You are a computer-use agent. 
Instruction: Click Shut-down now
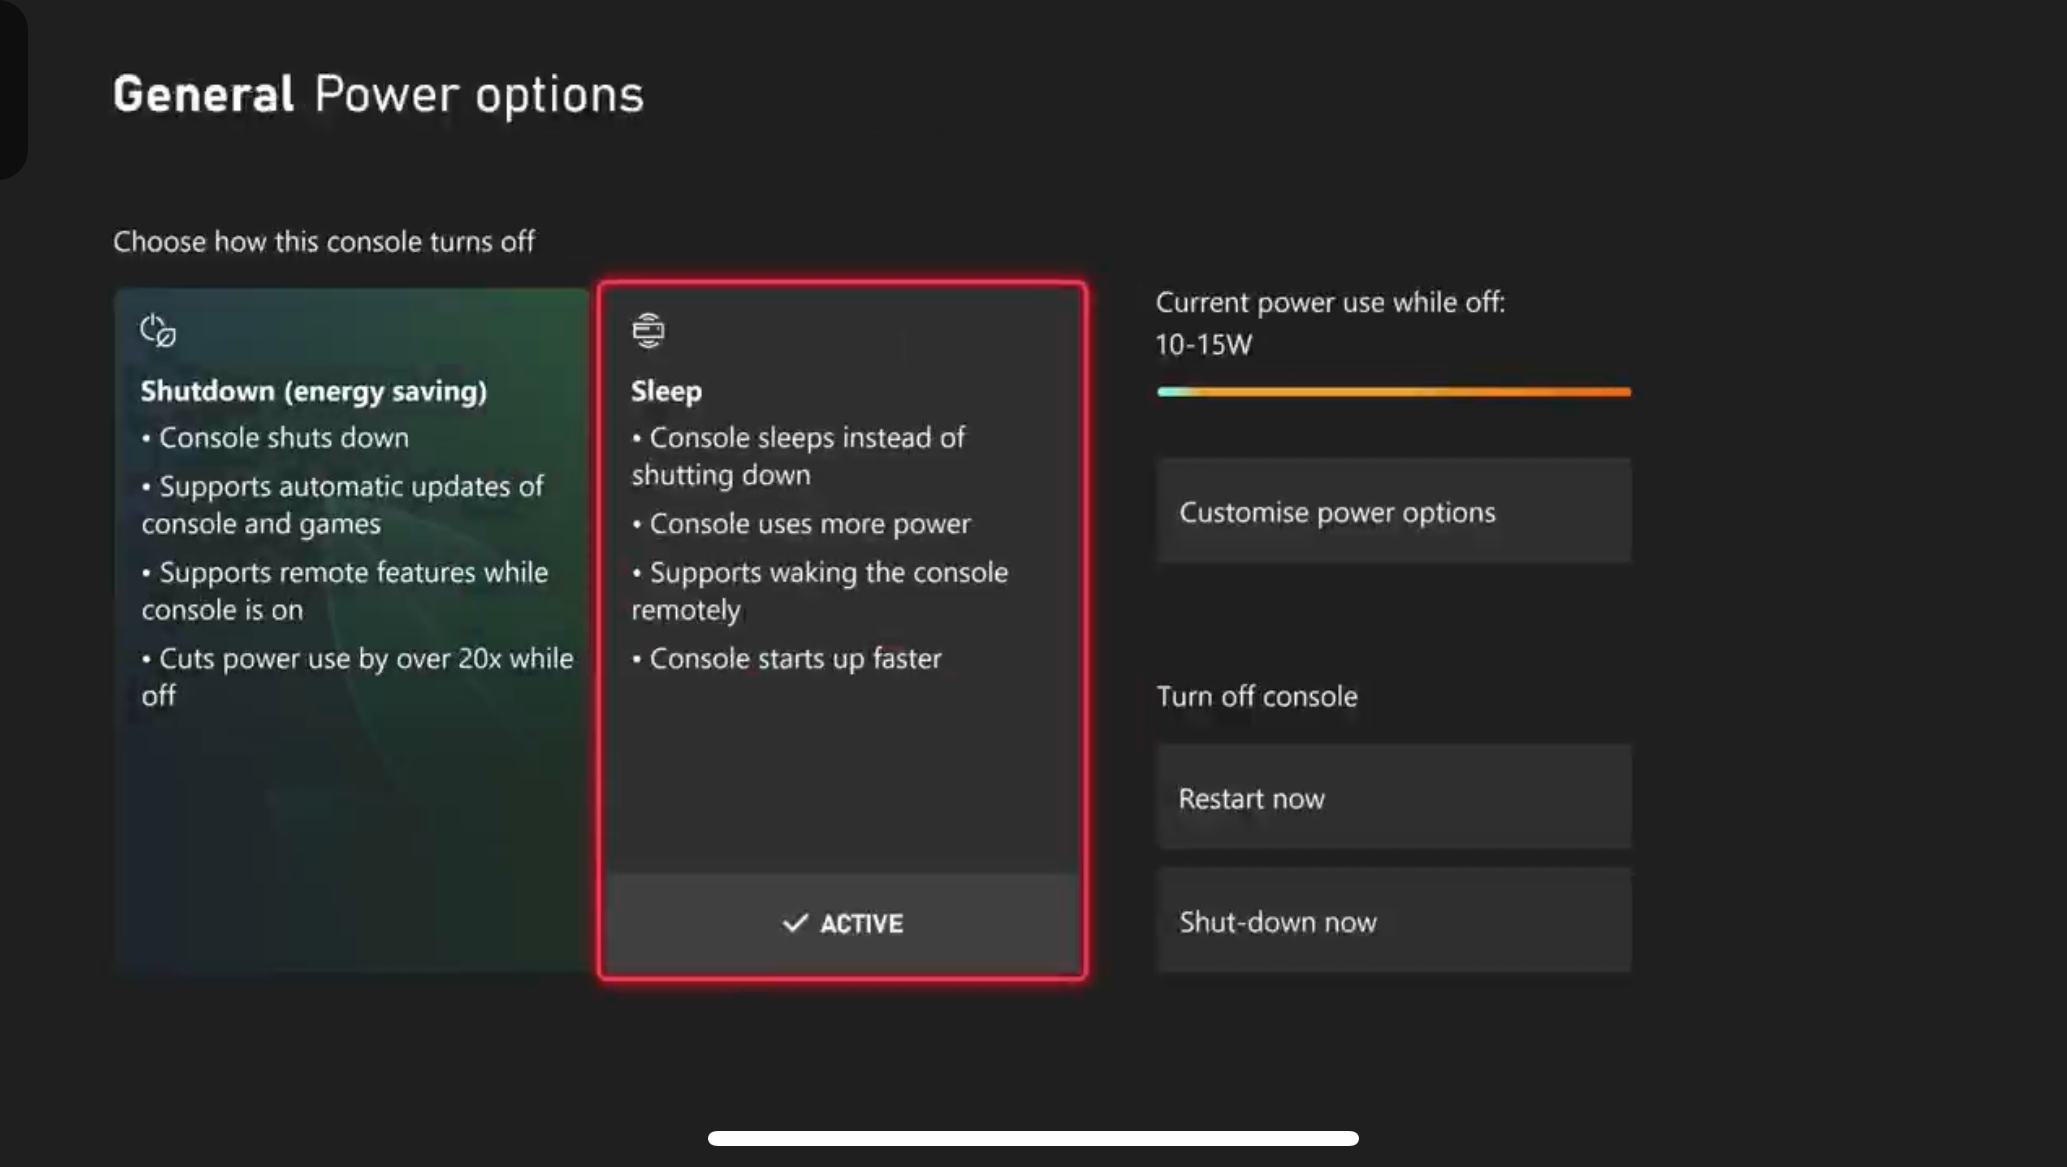click(1392, 921)
